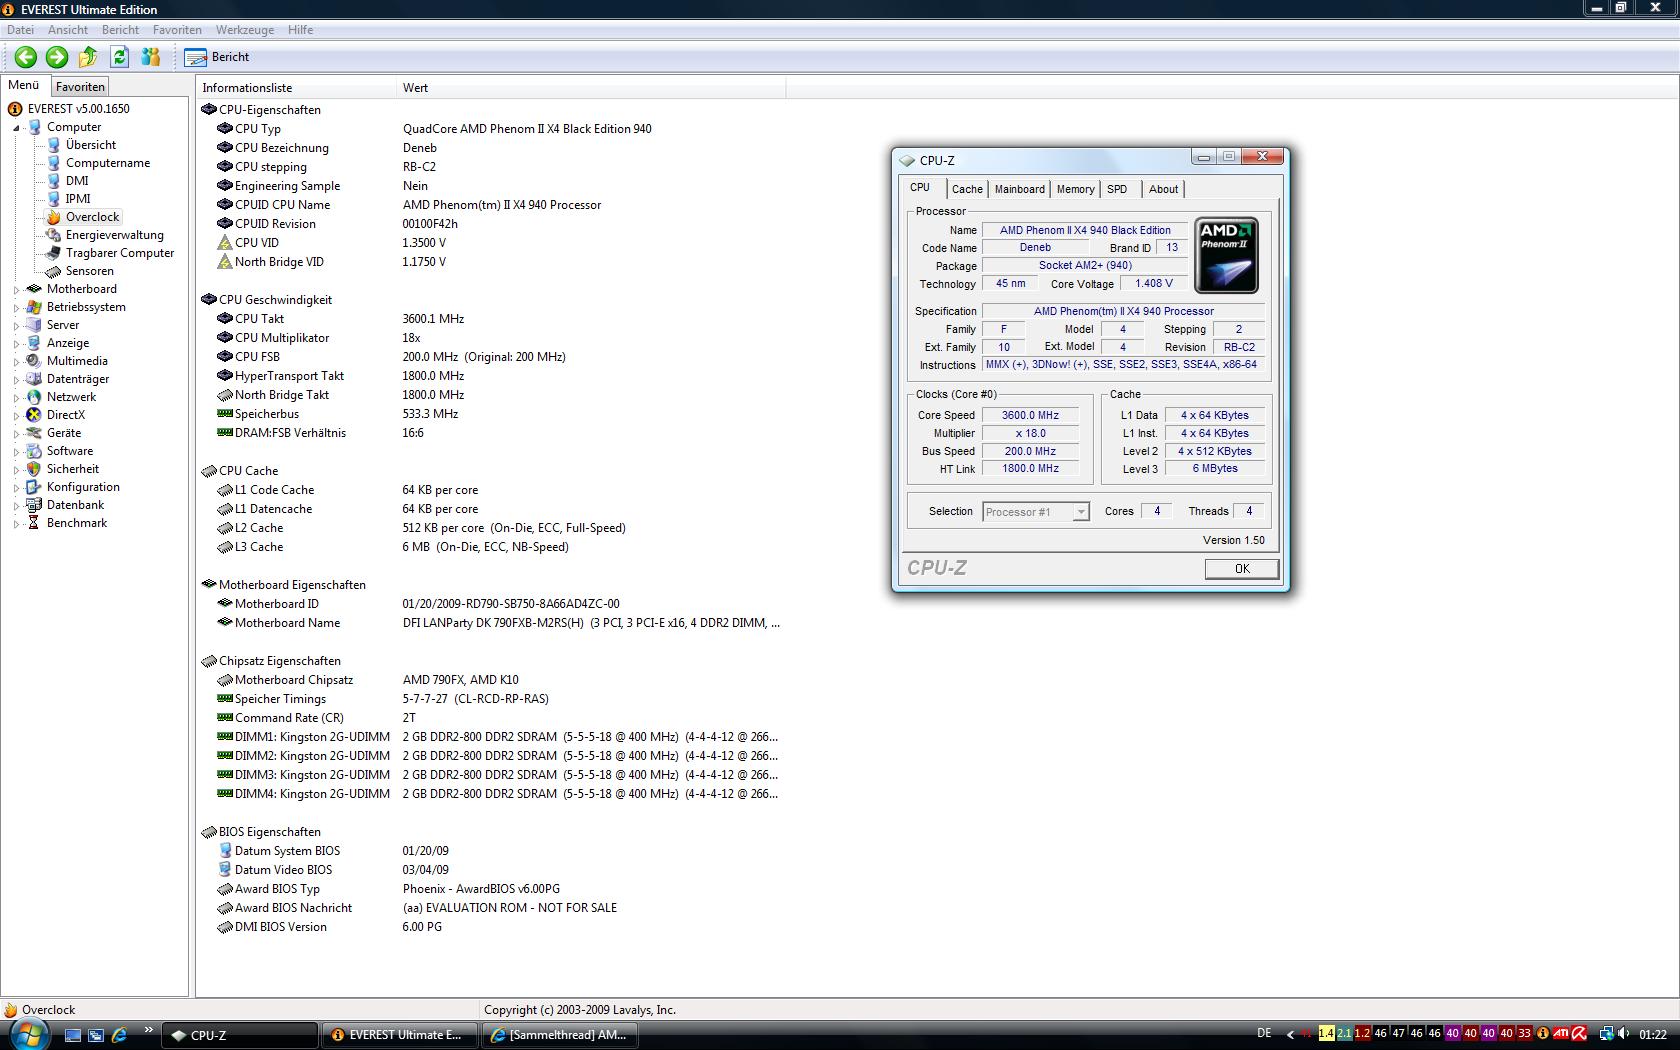Image resolution: width=1680 pixels, height=1050 pixels.
Task: Click the DirectX icon in the tree
Action: 34,415
